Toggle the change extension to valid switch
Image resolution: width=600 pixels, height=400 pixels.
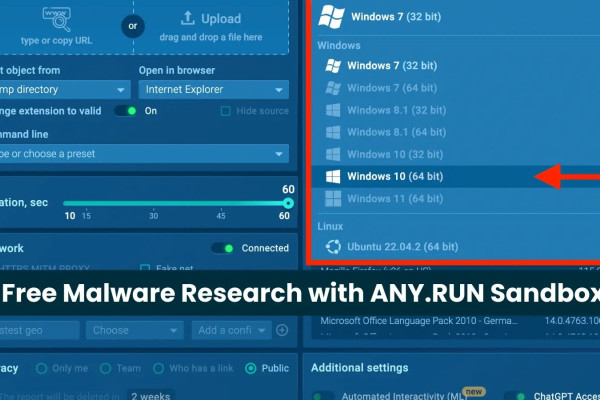click(x=126, y=111)
